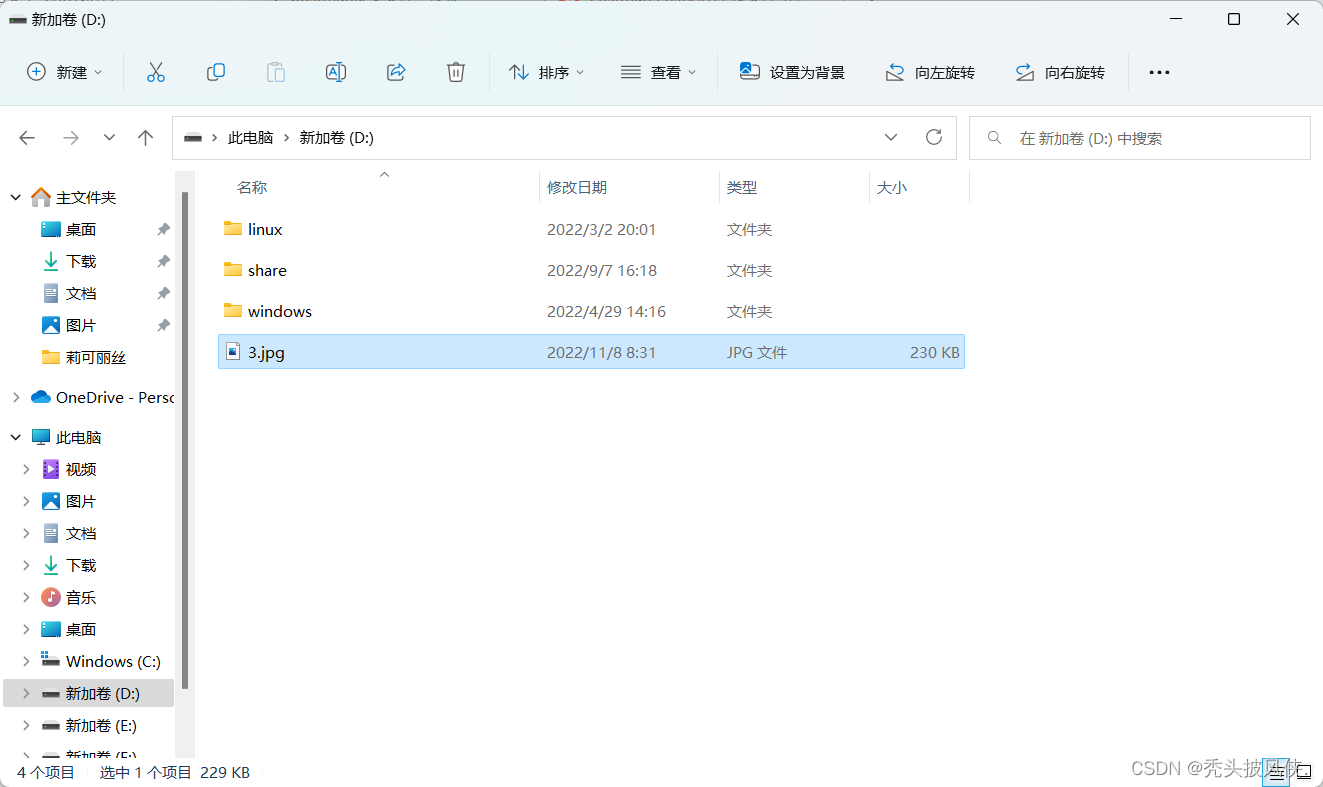Expand the 音乐 tree node

(x=26, y=597)
